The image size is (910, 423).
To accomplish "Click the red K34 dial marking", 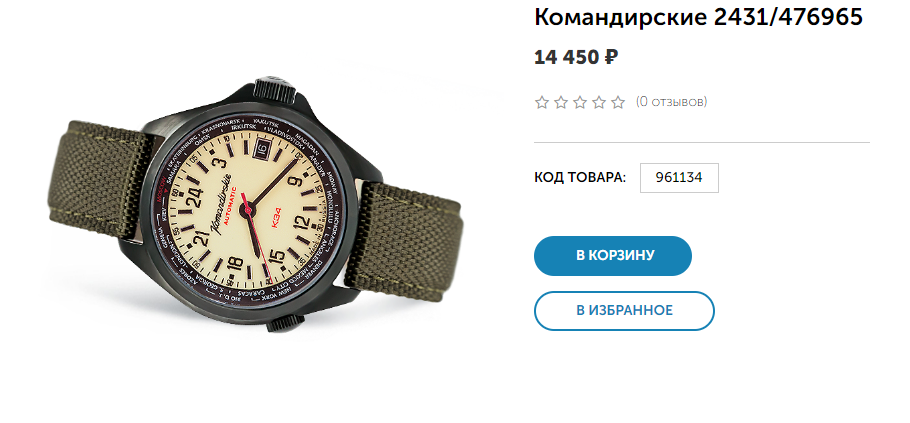I will tap(277, 222).
